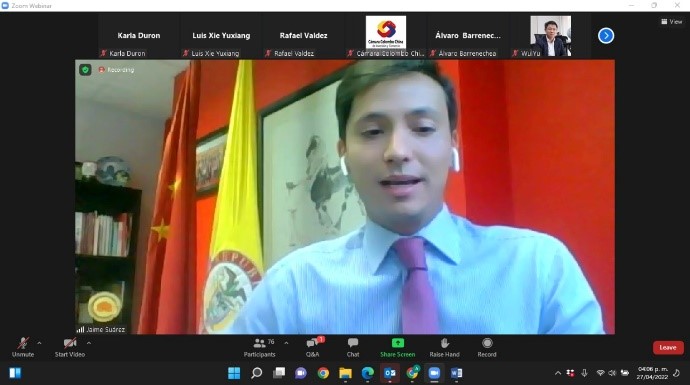Open the green encryption shield info
This screenshot has height=385, width=690.
tap(85, 70)
